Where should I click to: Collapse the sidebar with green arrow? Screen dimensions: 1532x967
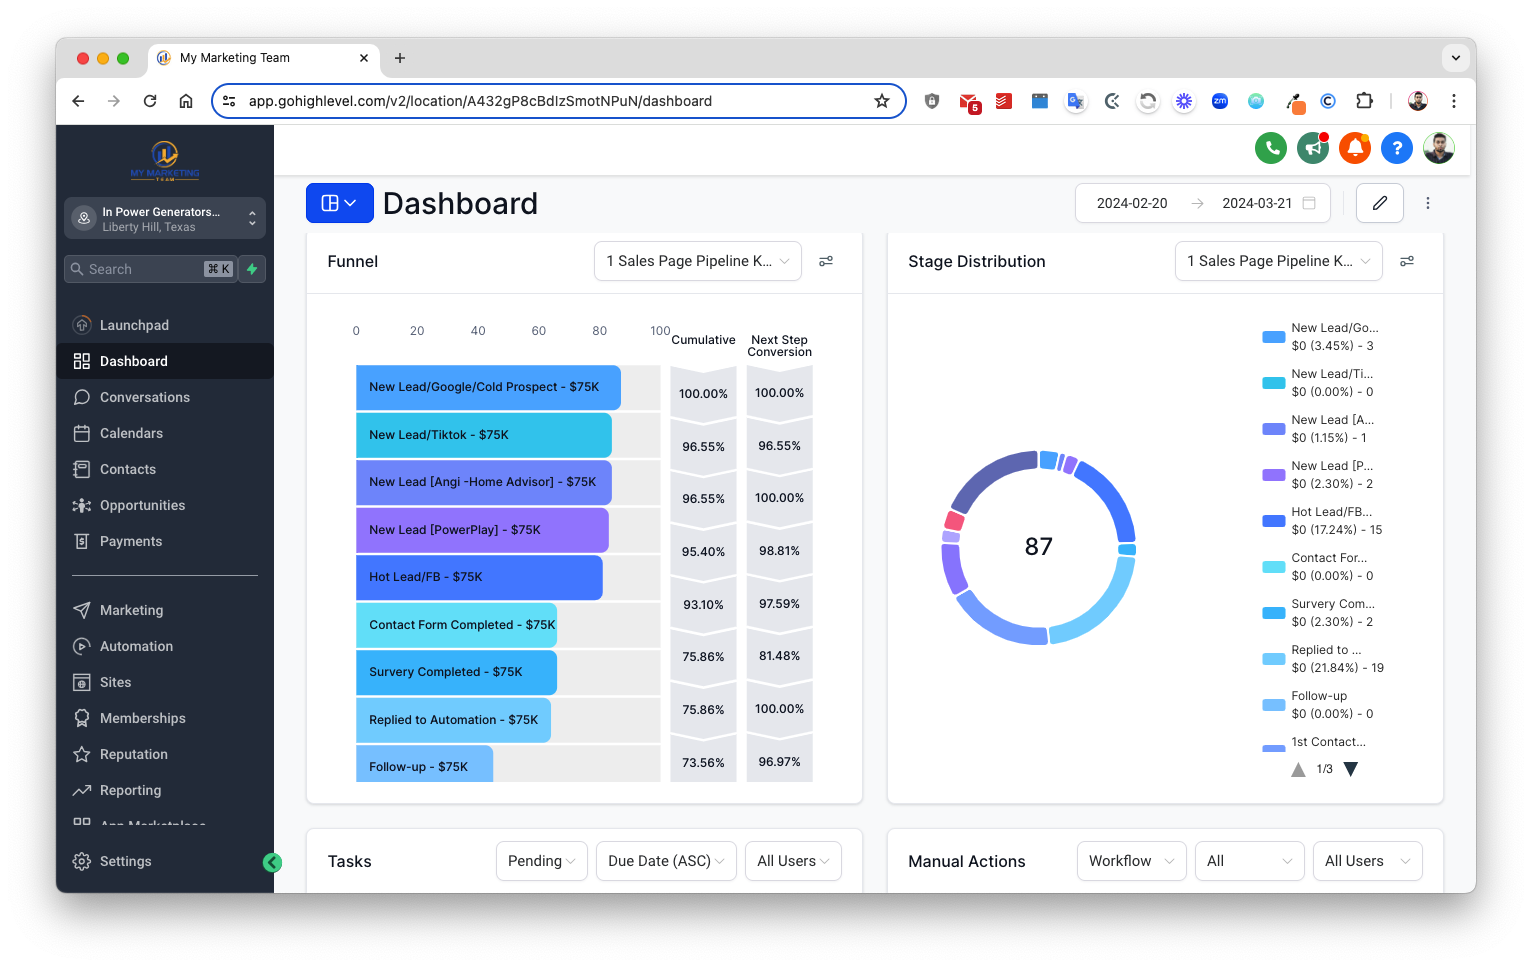point(272,862)
